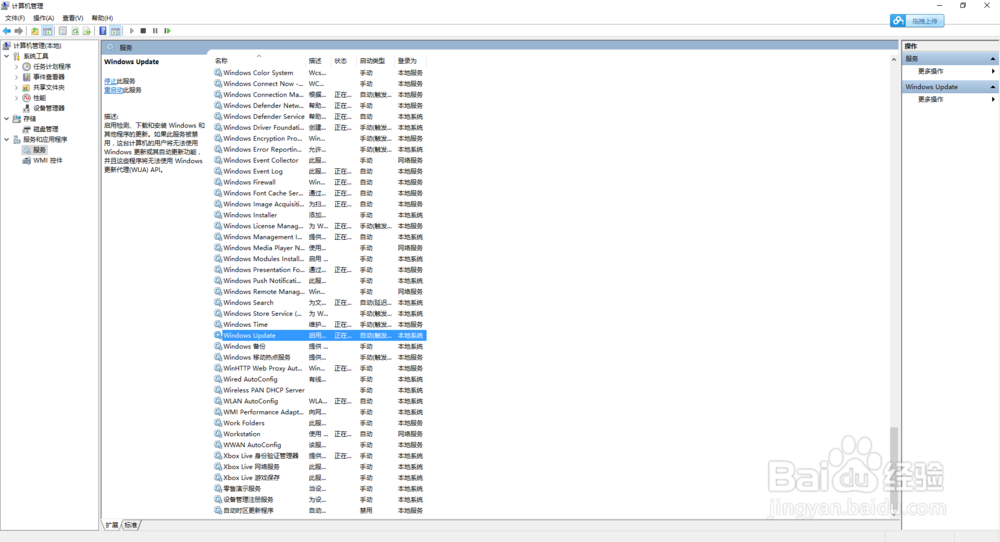Expand the 共享文件夹 node arrow
The height and width of the screenshot is (542, 1000).
click(17, 87)
